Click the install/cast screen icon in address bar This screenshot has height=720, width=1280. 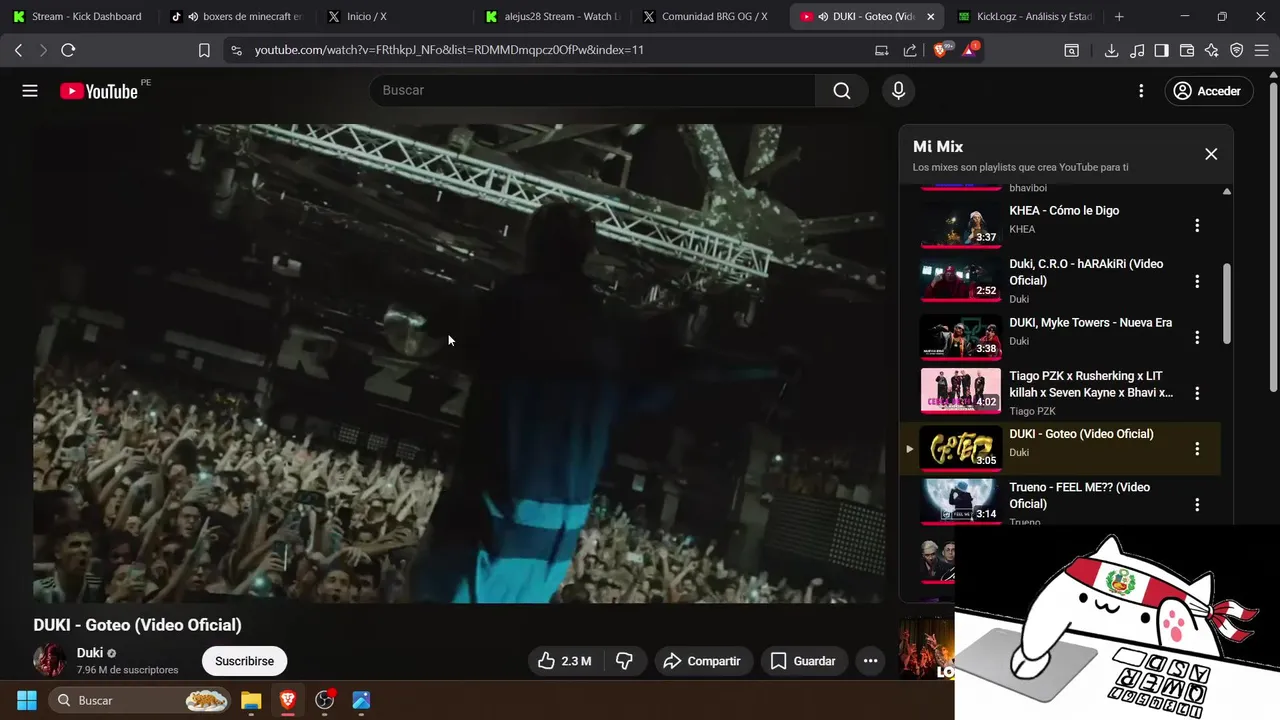click(x=882, y=50)
